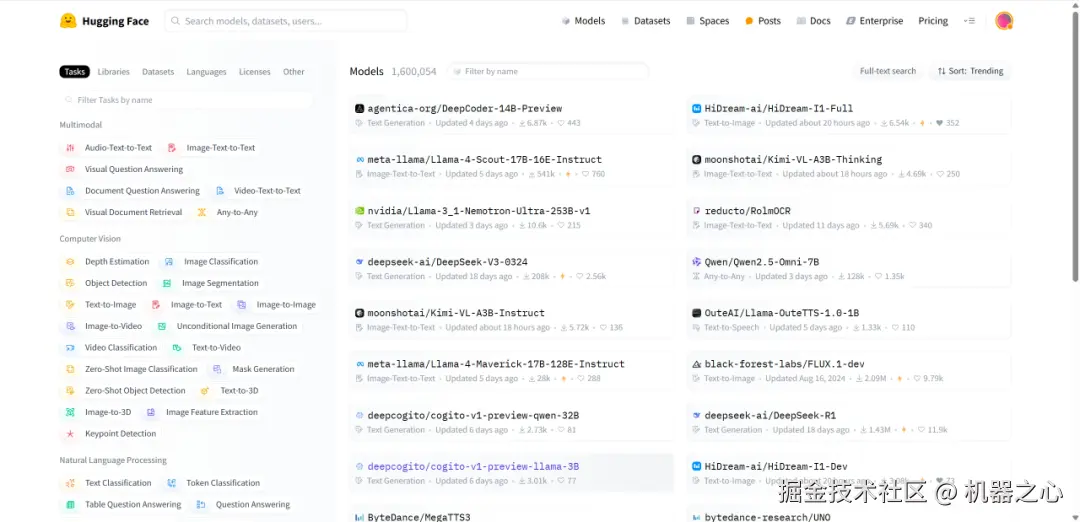
Task: Click the Image Classification task icon
Action: [x=169, y=262]
